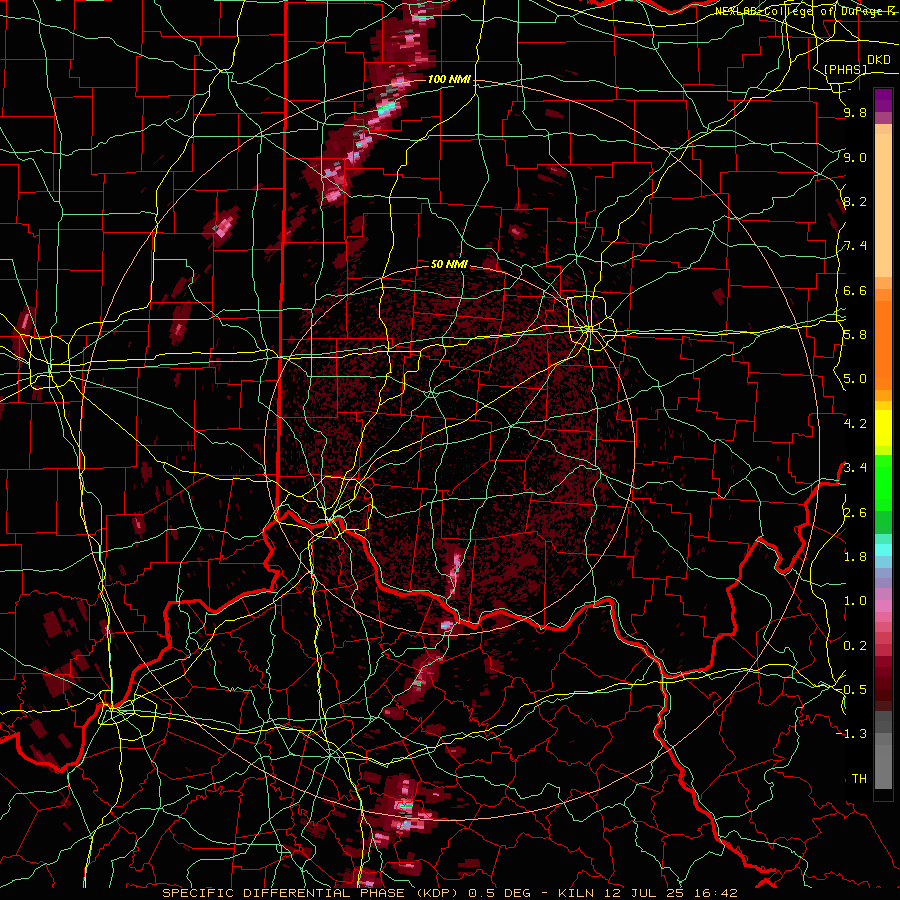Click the '[PHAS]' legend label
Viewport: 900px width, 900px height.
click(x=845, y=69)
